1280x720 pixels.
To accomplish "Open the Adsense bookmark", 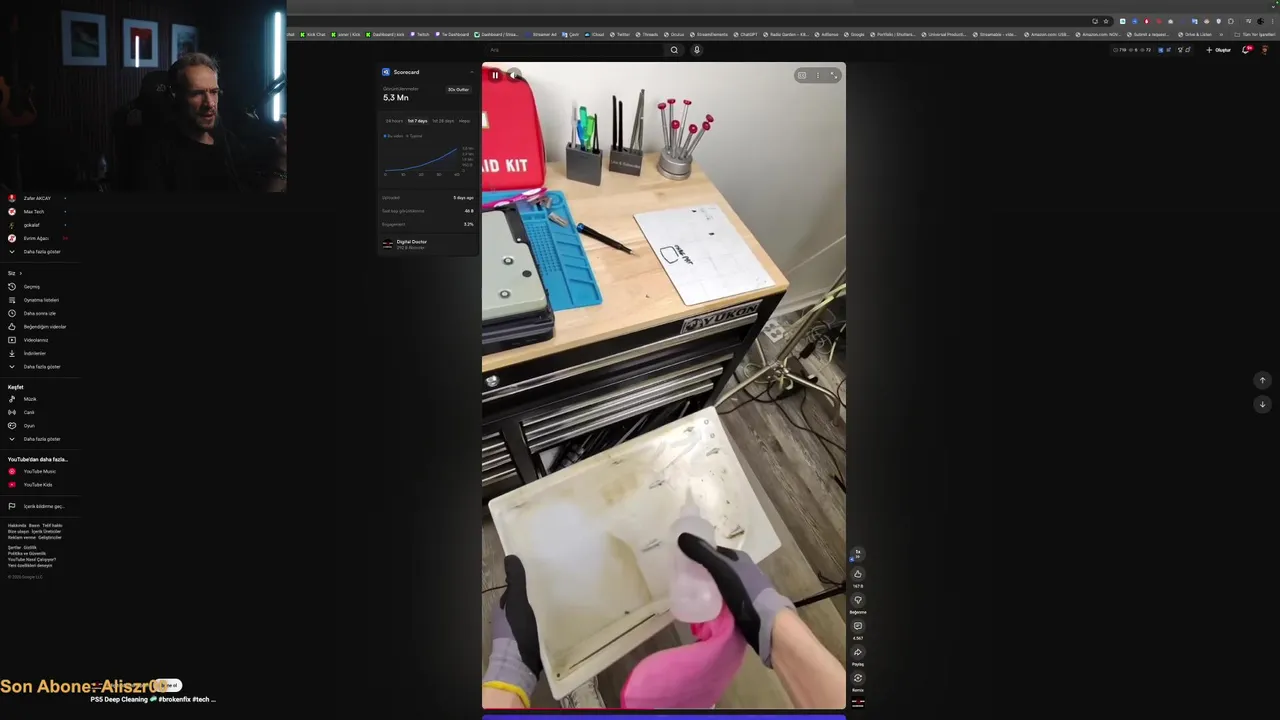I will 826,34.
